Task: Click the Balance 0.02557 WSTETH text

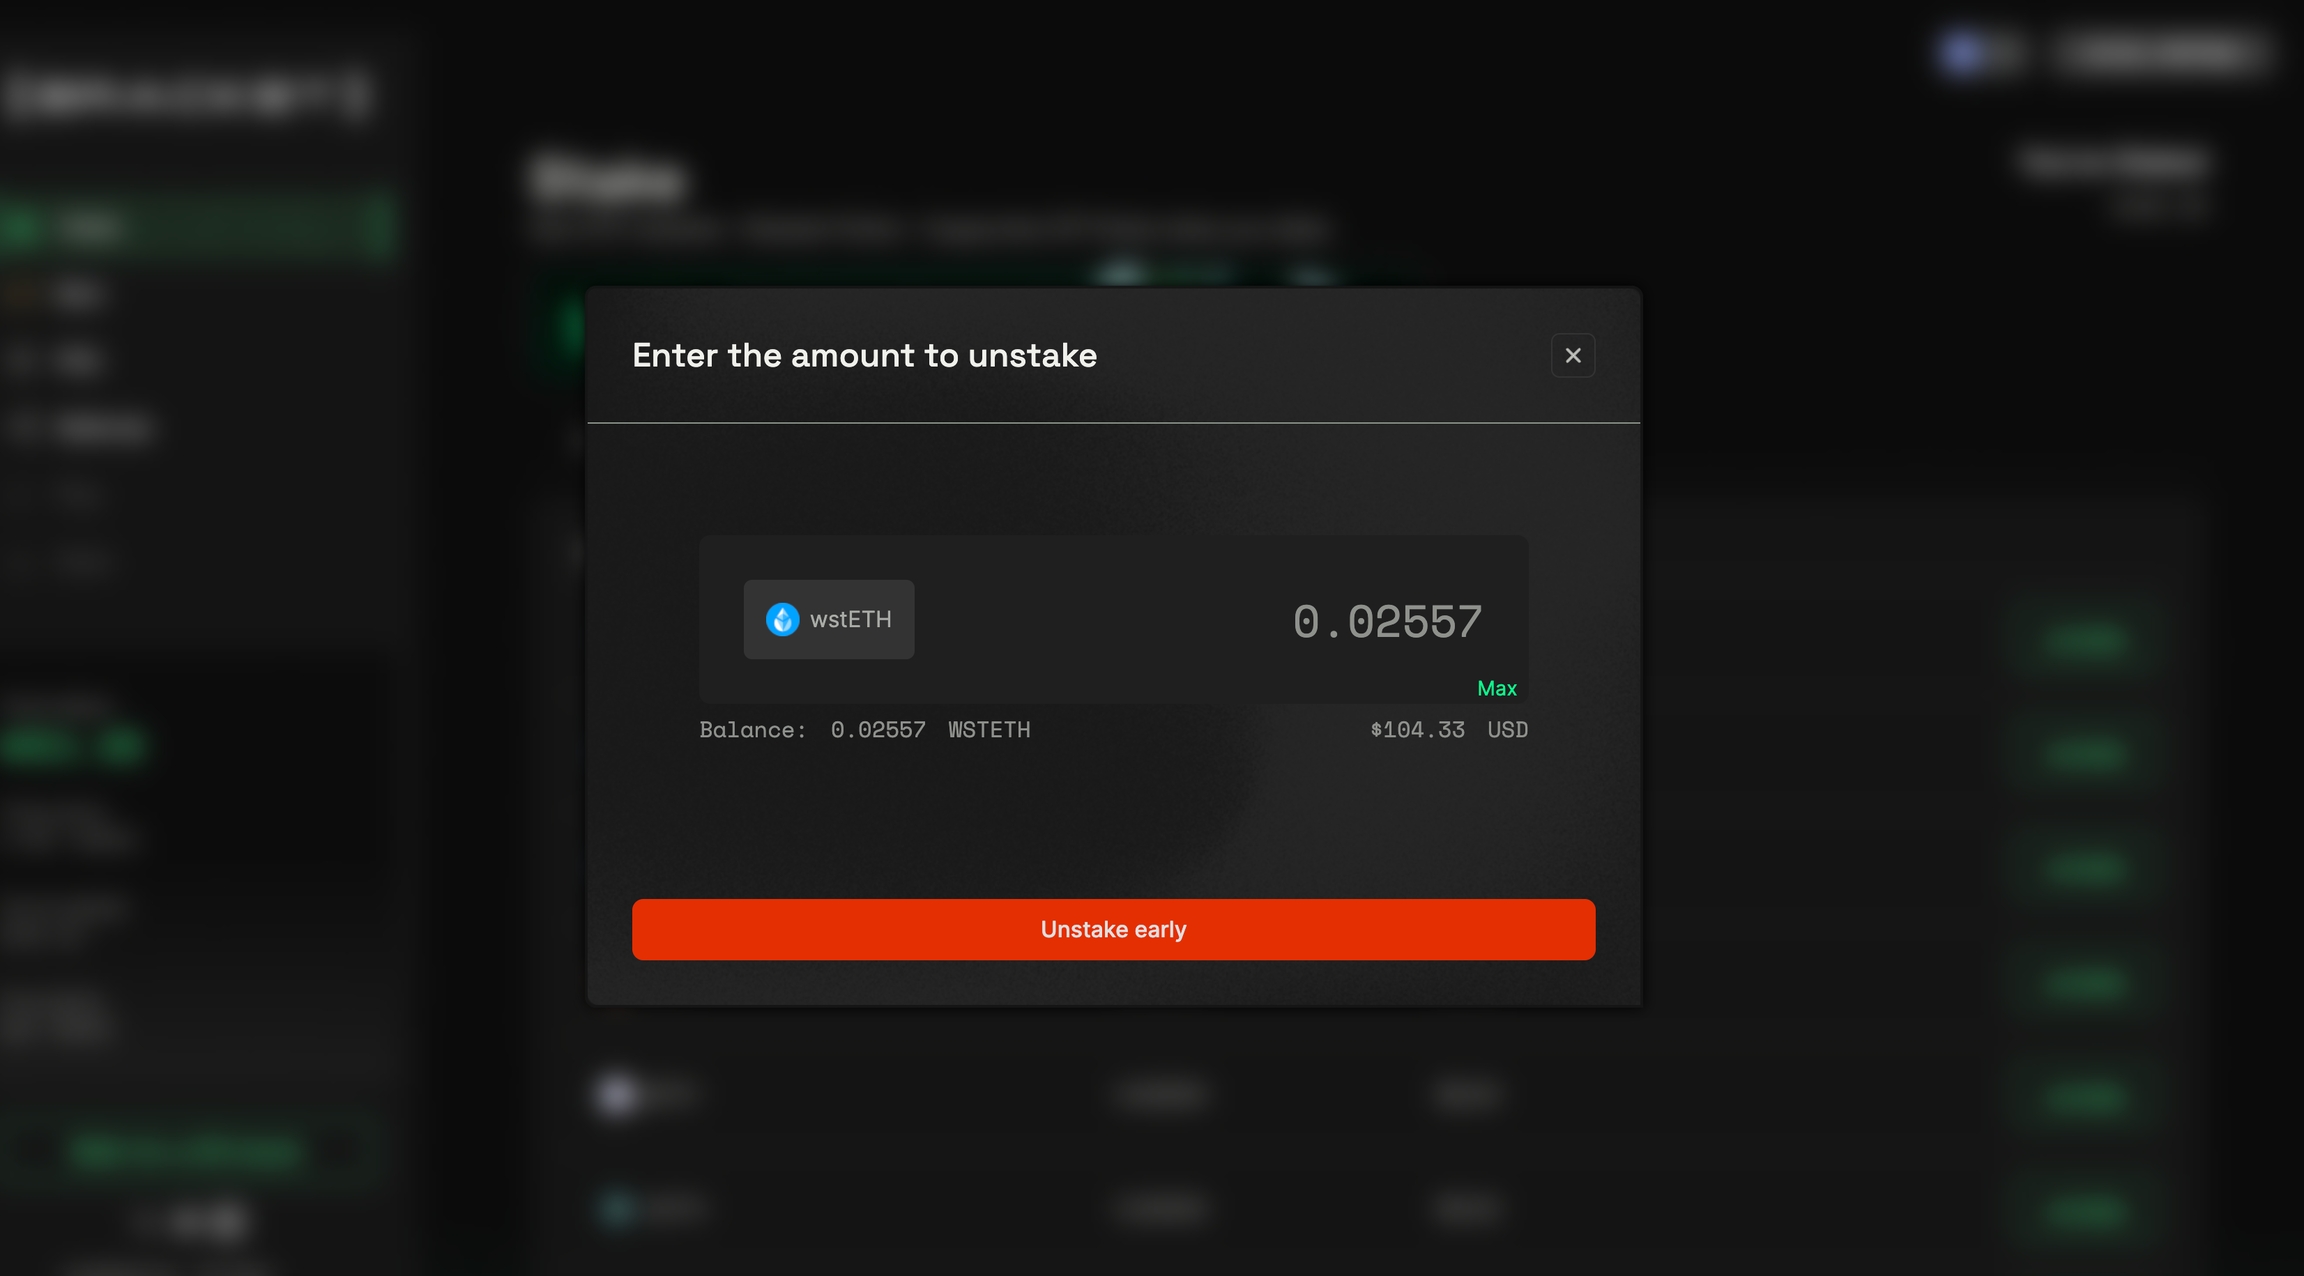Action: [864, 730]
